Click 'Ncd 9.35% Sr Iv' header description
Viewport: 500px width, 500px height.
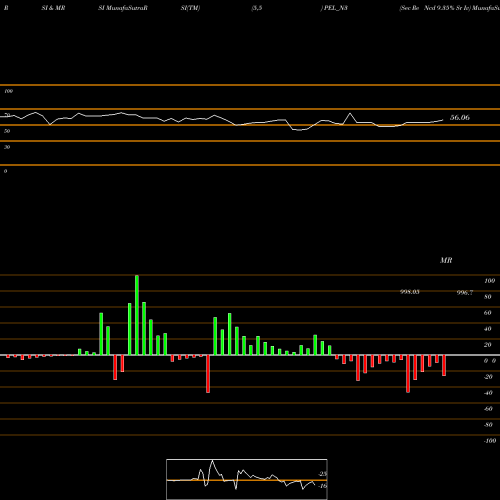(x=447, y=8)
